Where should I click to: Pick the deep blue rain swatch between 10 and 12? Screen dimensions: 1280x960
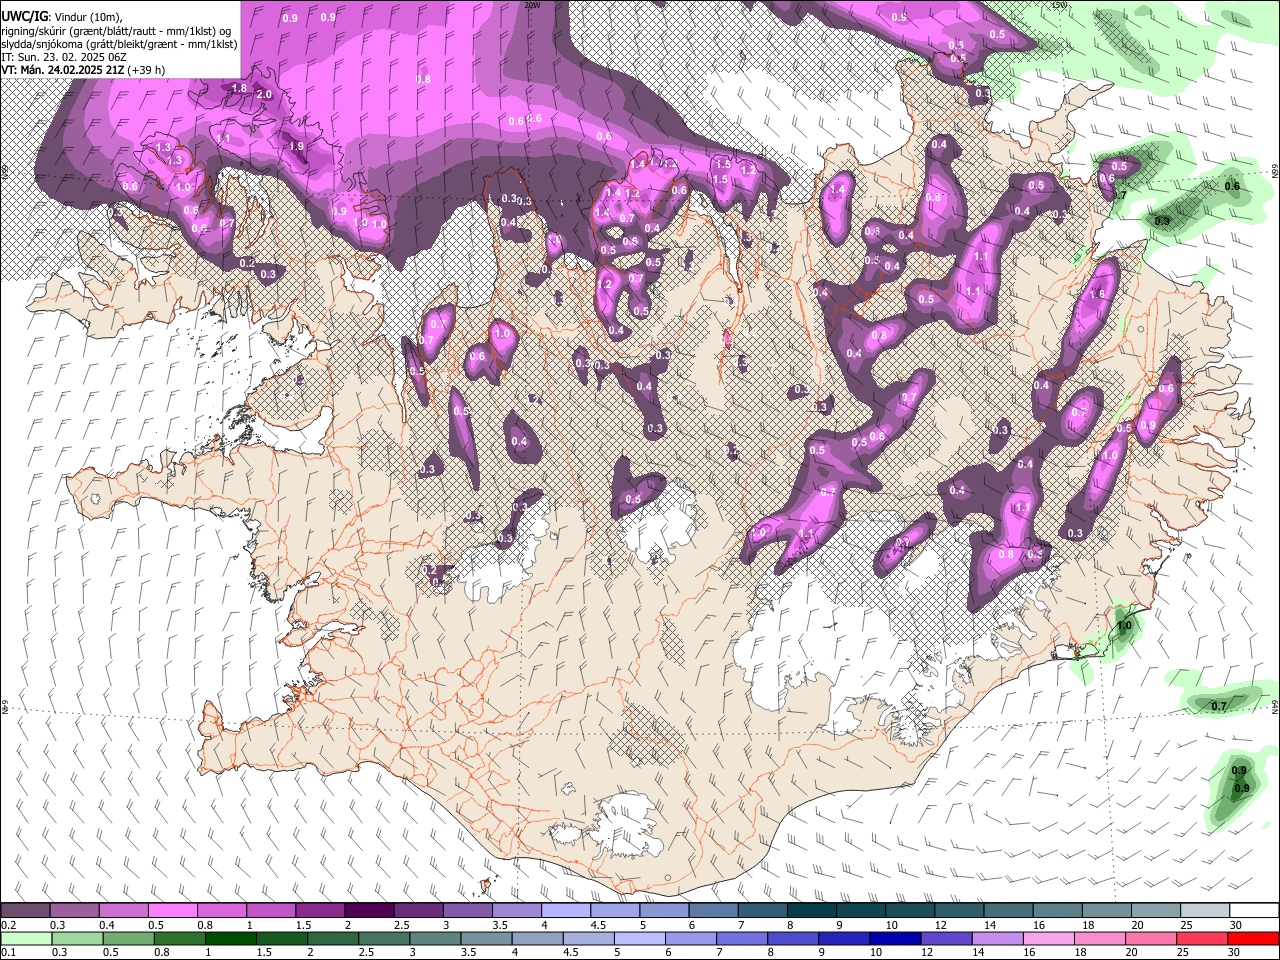(x=894, y=938)
